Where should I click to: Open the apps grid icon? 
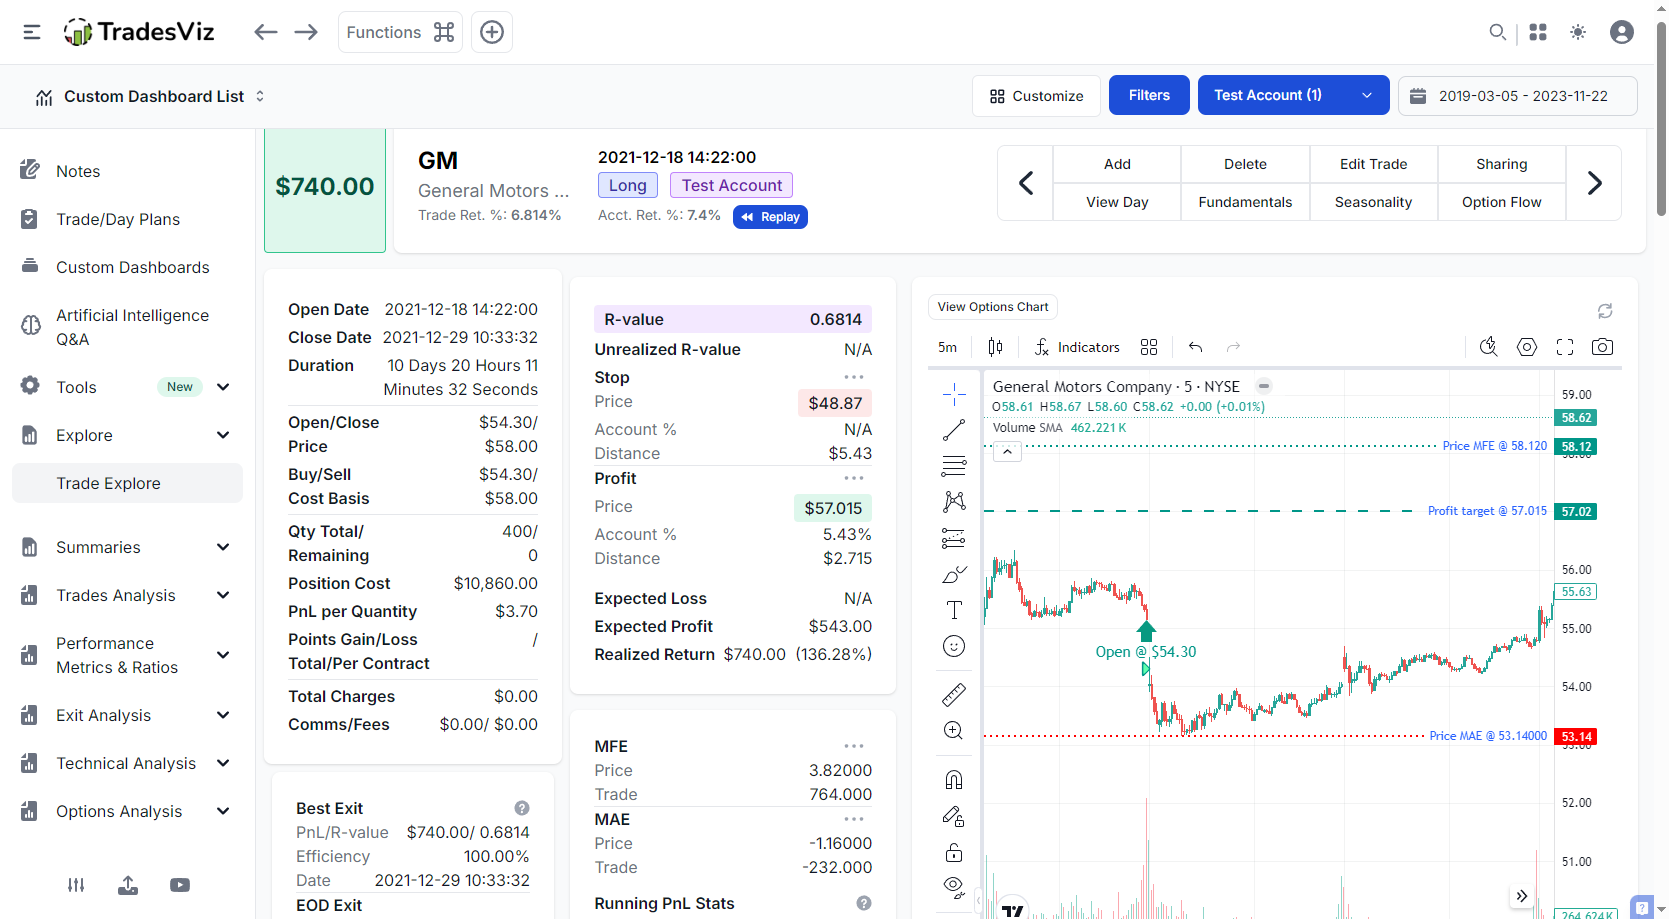1538,32
